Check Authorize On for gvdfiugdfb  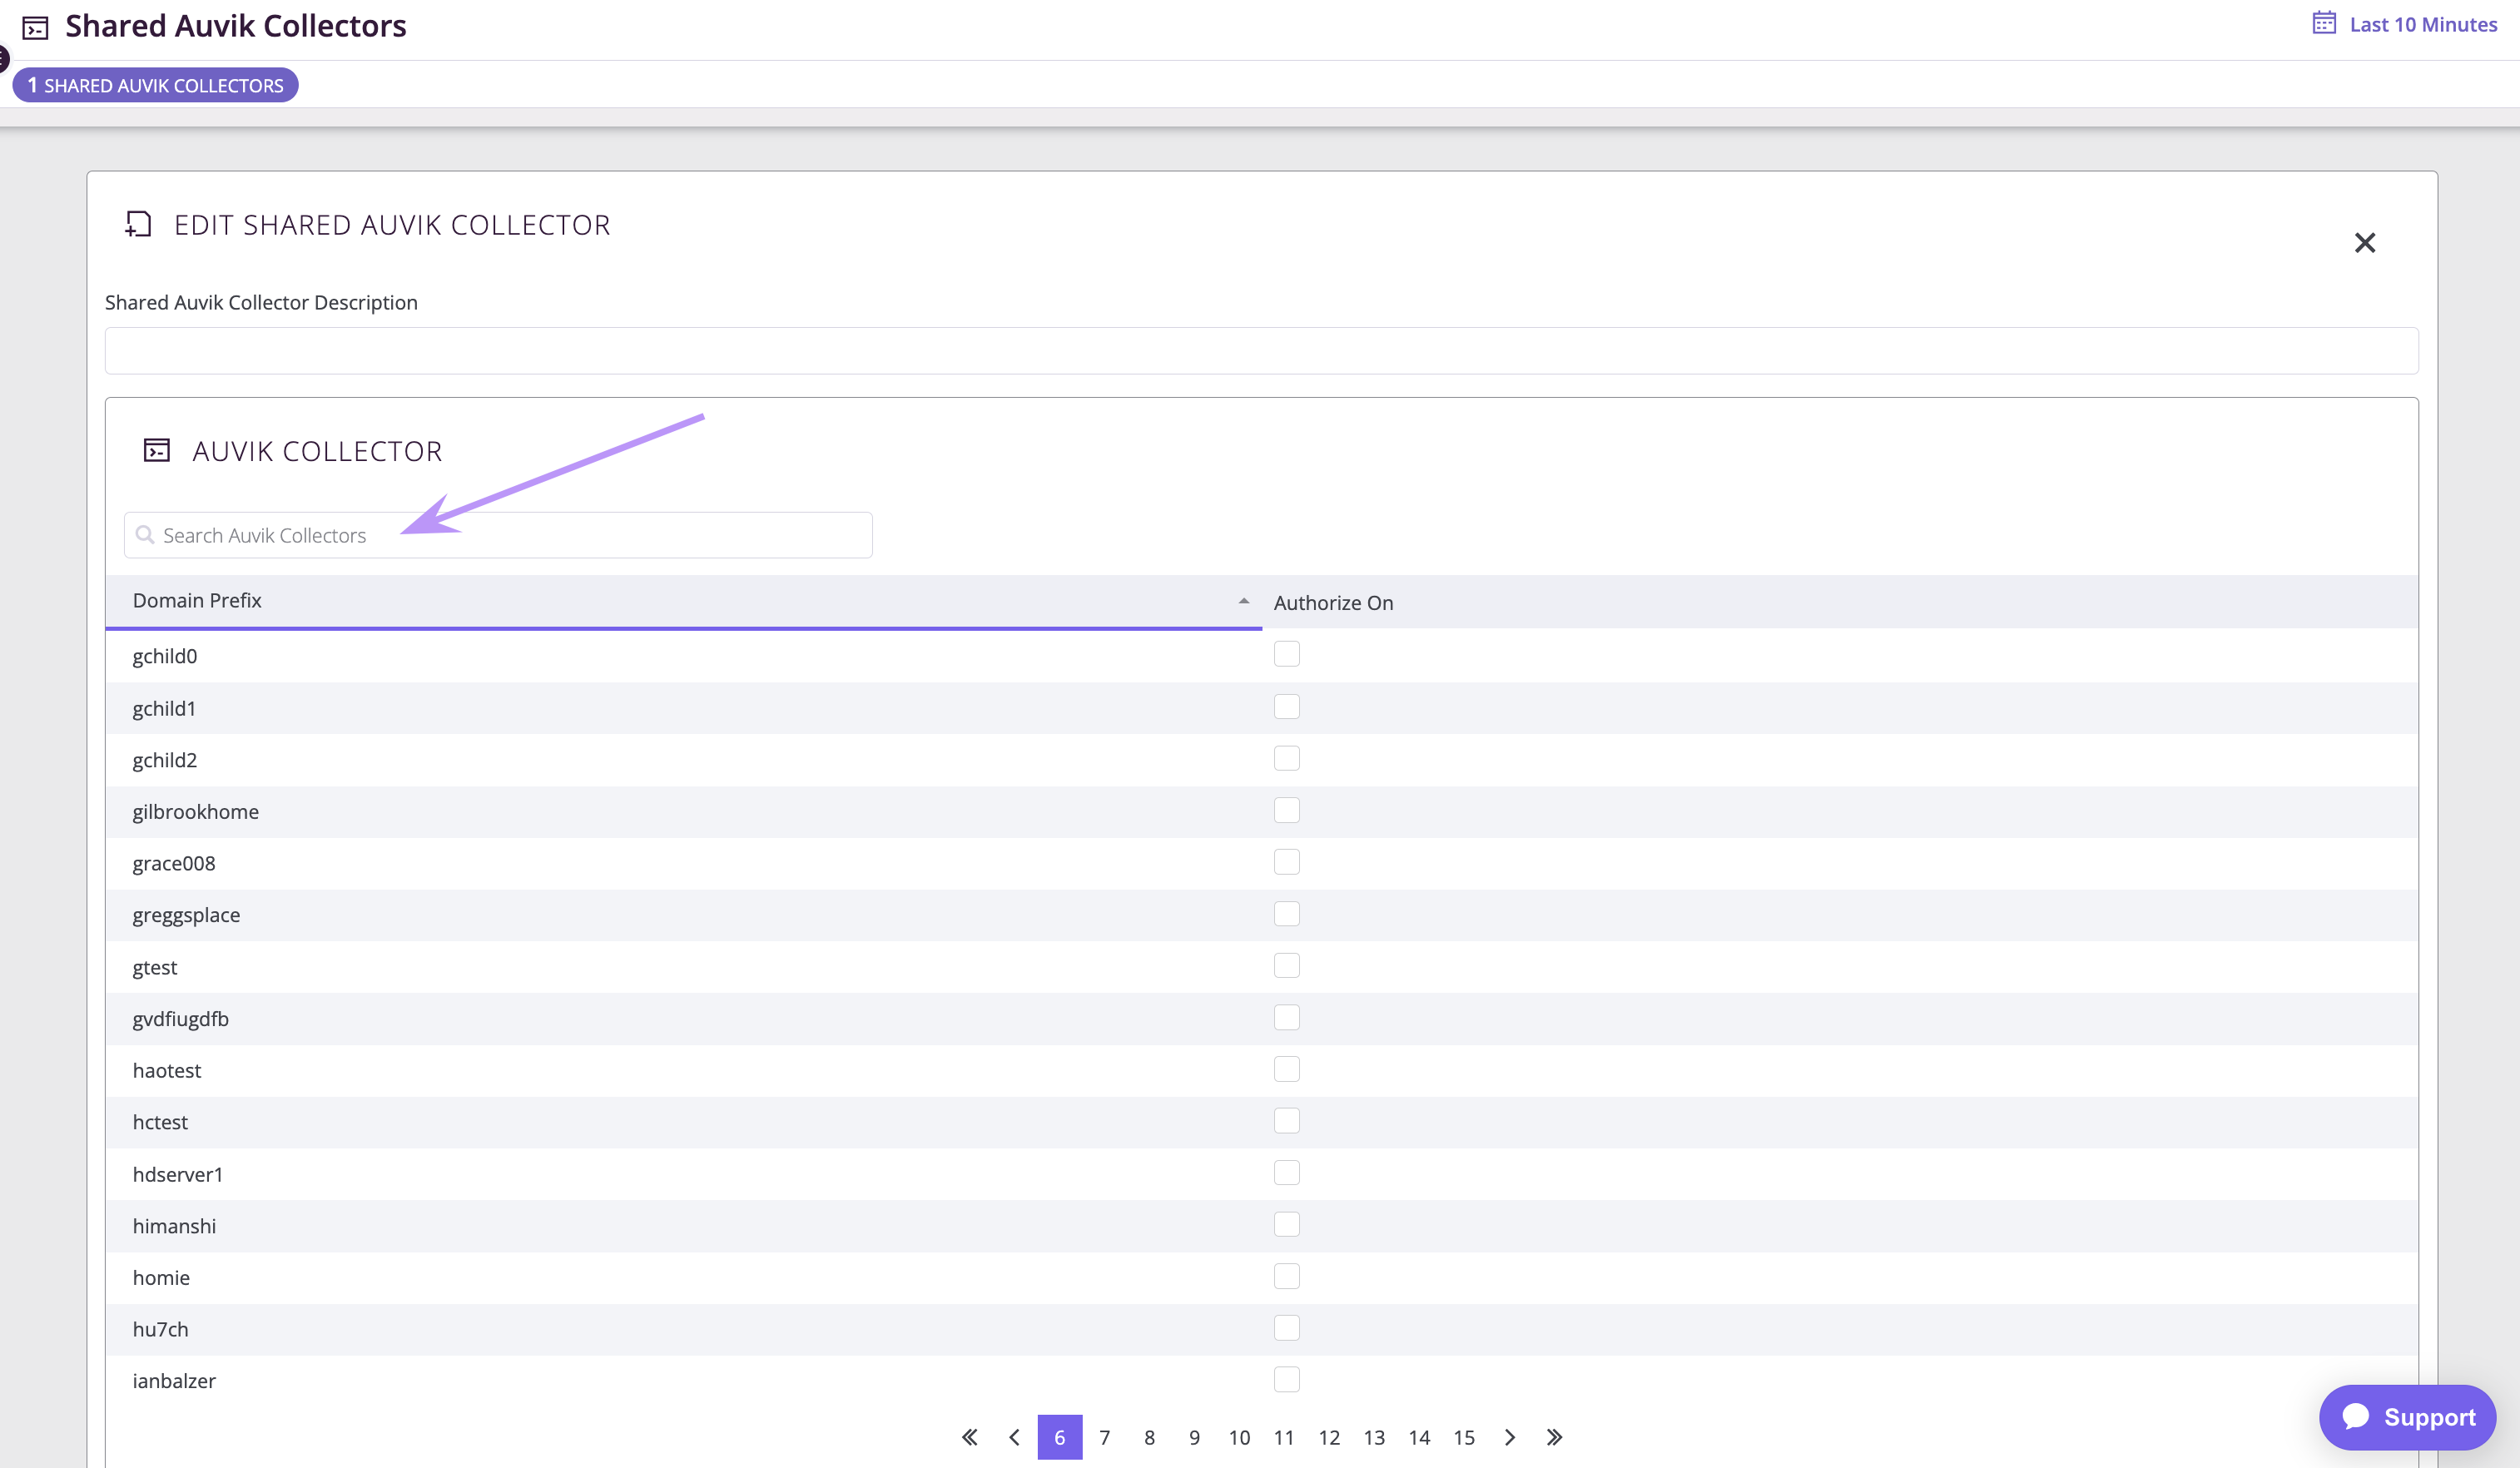tap(1286, 1017)
